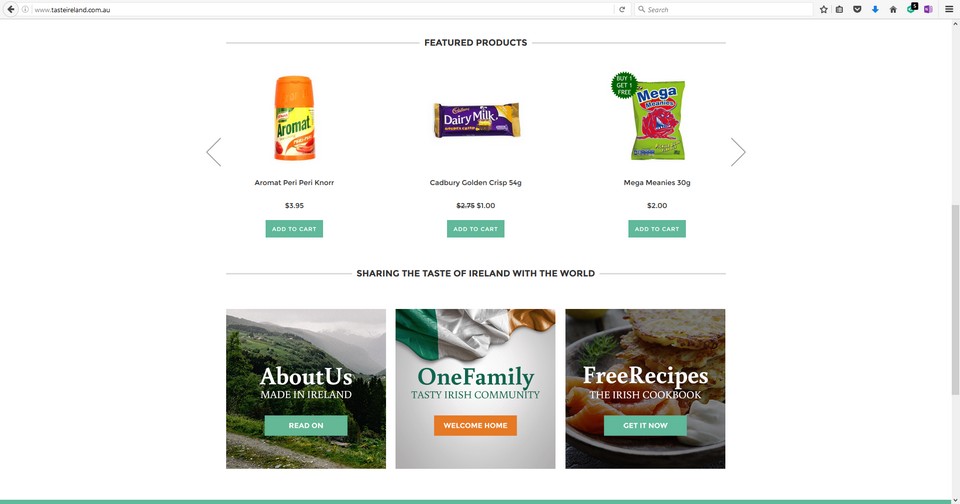Open the downloads arrow icon
The image size is (960, 504).
click(x=875, y=9)
